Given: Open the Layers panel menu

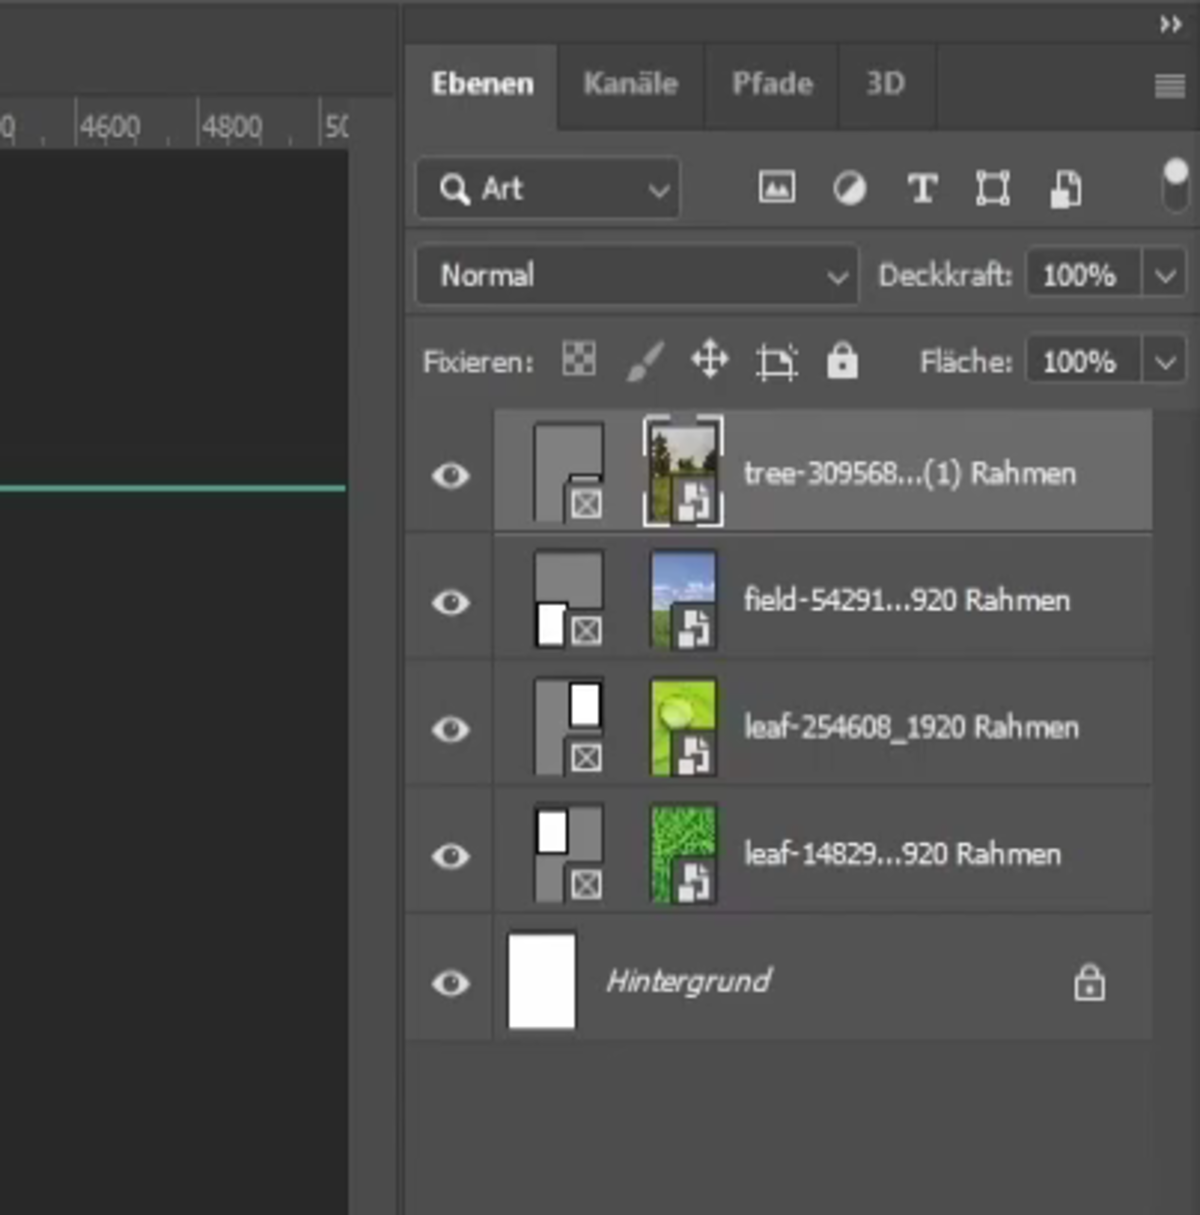Looking at the screenshot, I should [1168, 85].
